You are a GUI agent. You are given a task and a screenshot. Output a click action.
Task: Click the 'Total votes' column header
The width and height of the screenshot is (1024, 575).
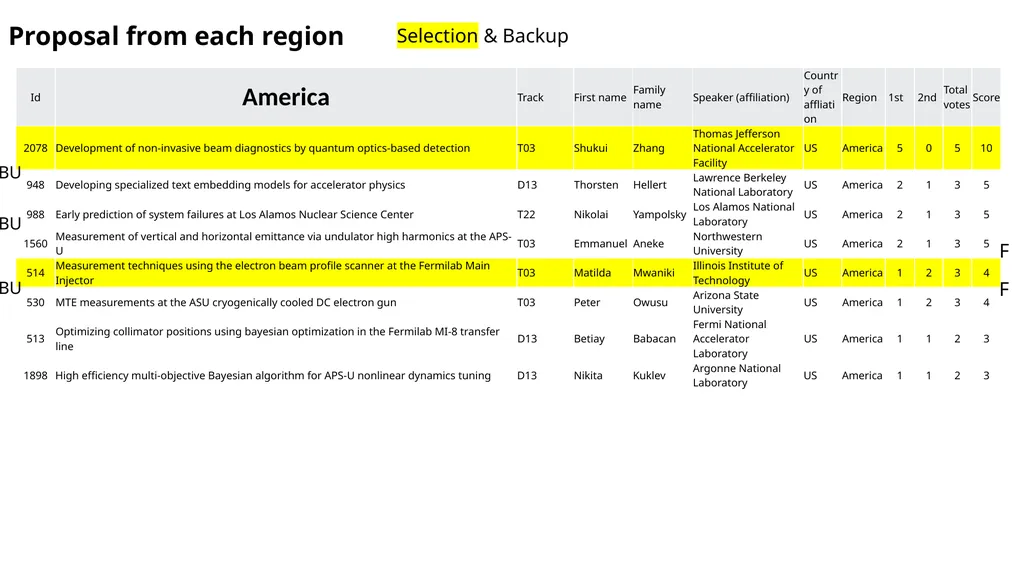(956, 97)
